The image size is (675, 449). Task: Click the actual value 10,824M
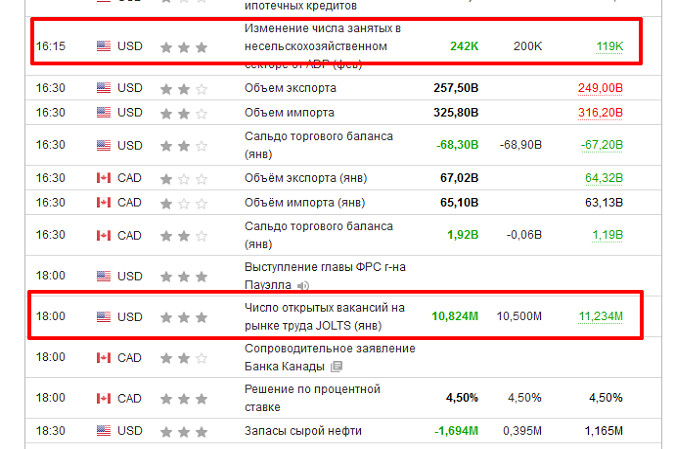tap(455, 317)
